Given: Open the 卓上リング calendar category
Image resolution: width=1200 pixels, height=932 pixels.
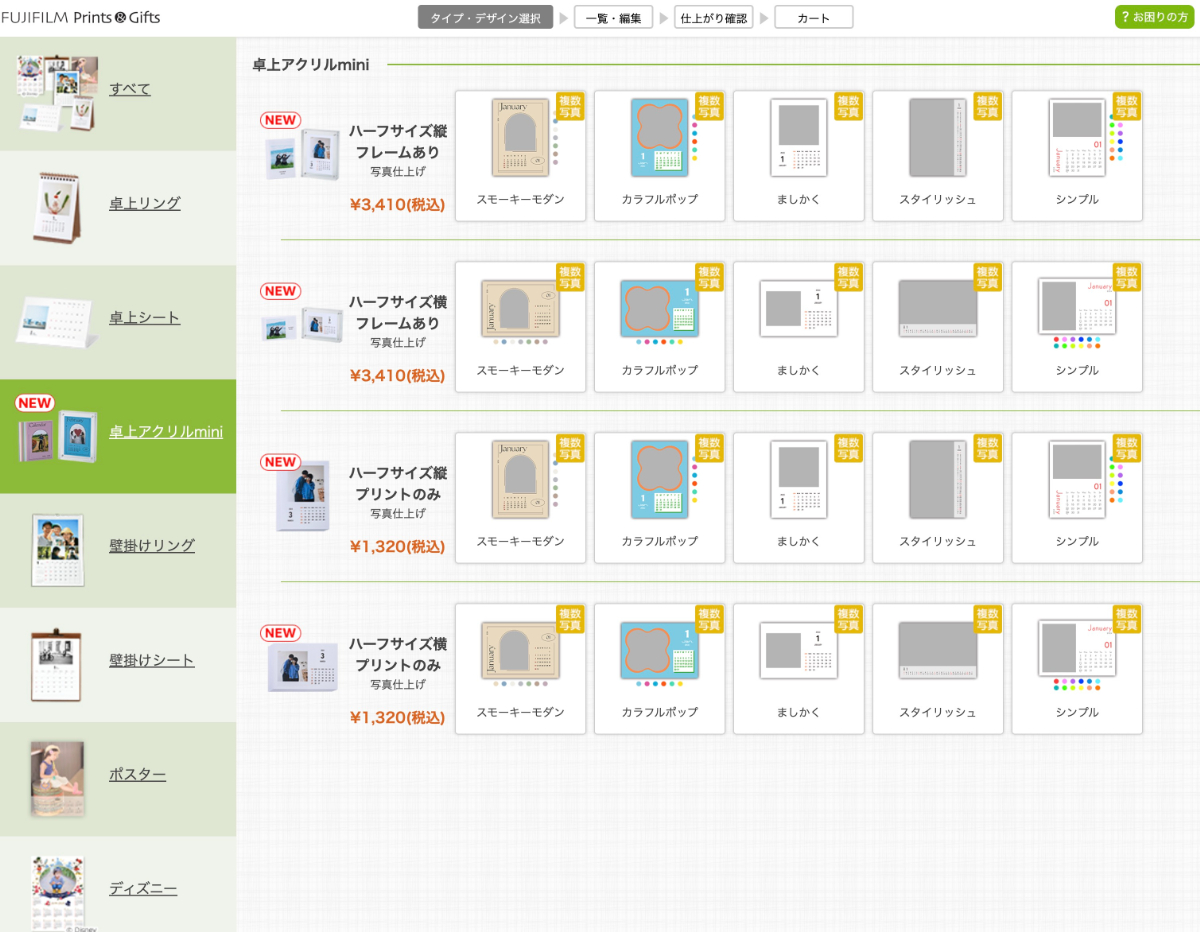Looking at the screenshot, I should 144,203.
